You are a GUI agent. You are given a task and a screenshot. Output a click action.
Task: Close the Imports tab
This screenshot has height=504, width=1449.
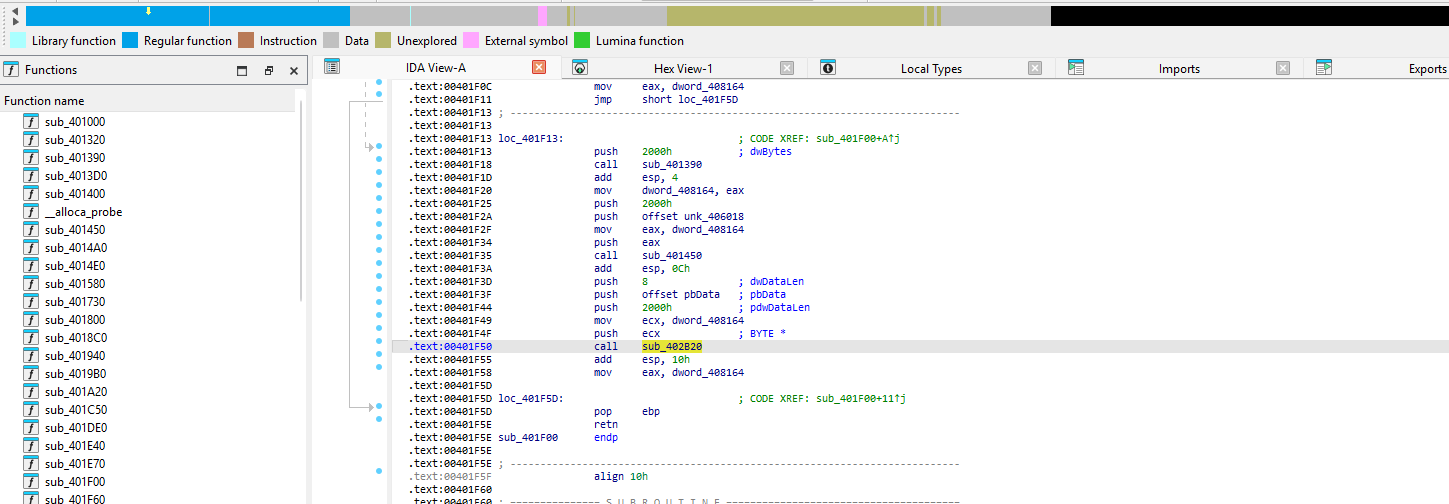[x=1283, y=68]
